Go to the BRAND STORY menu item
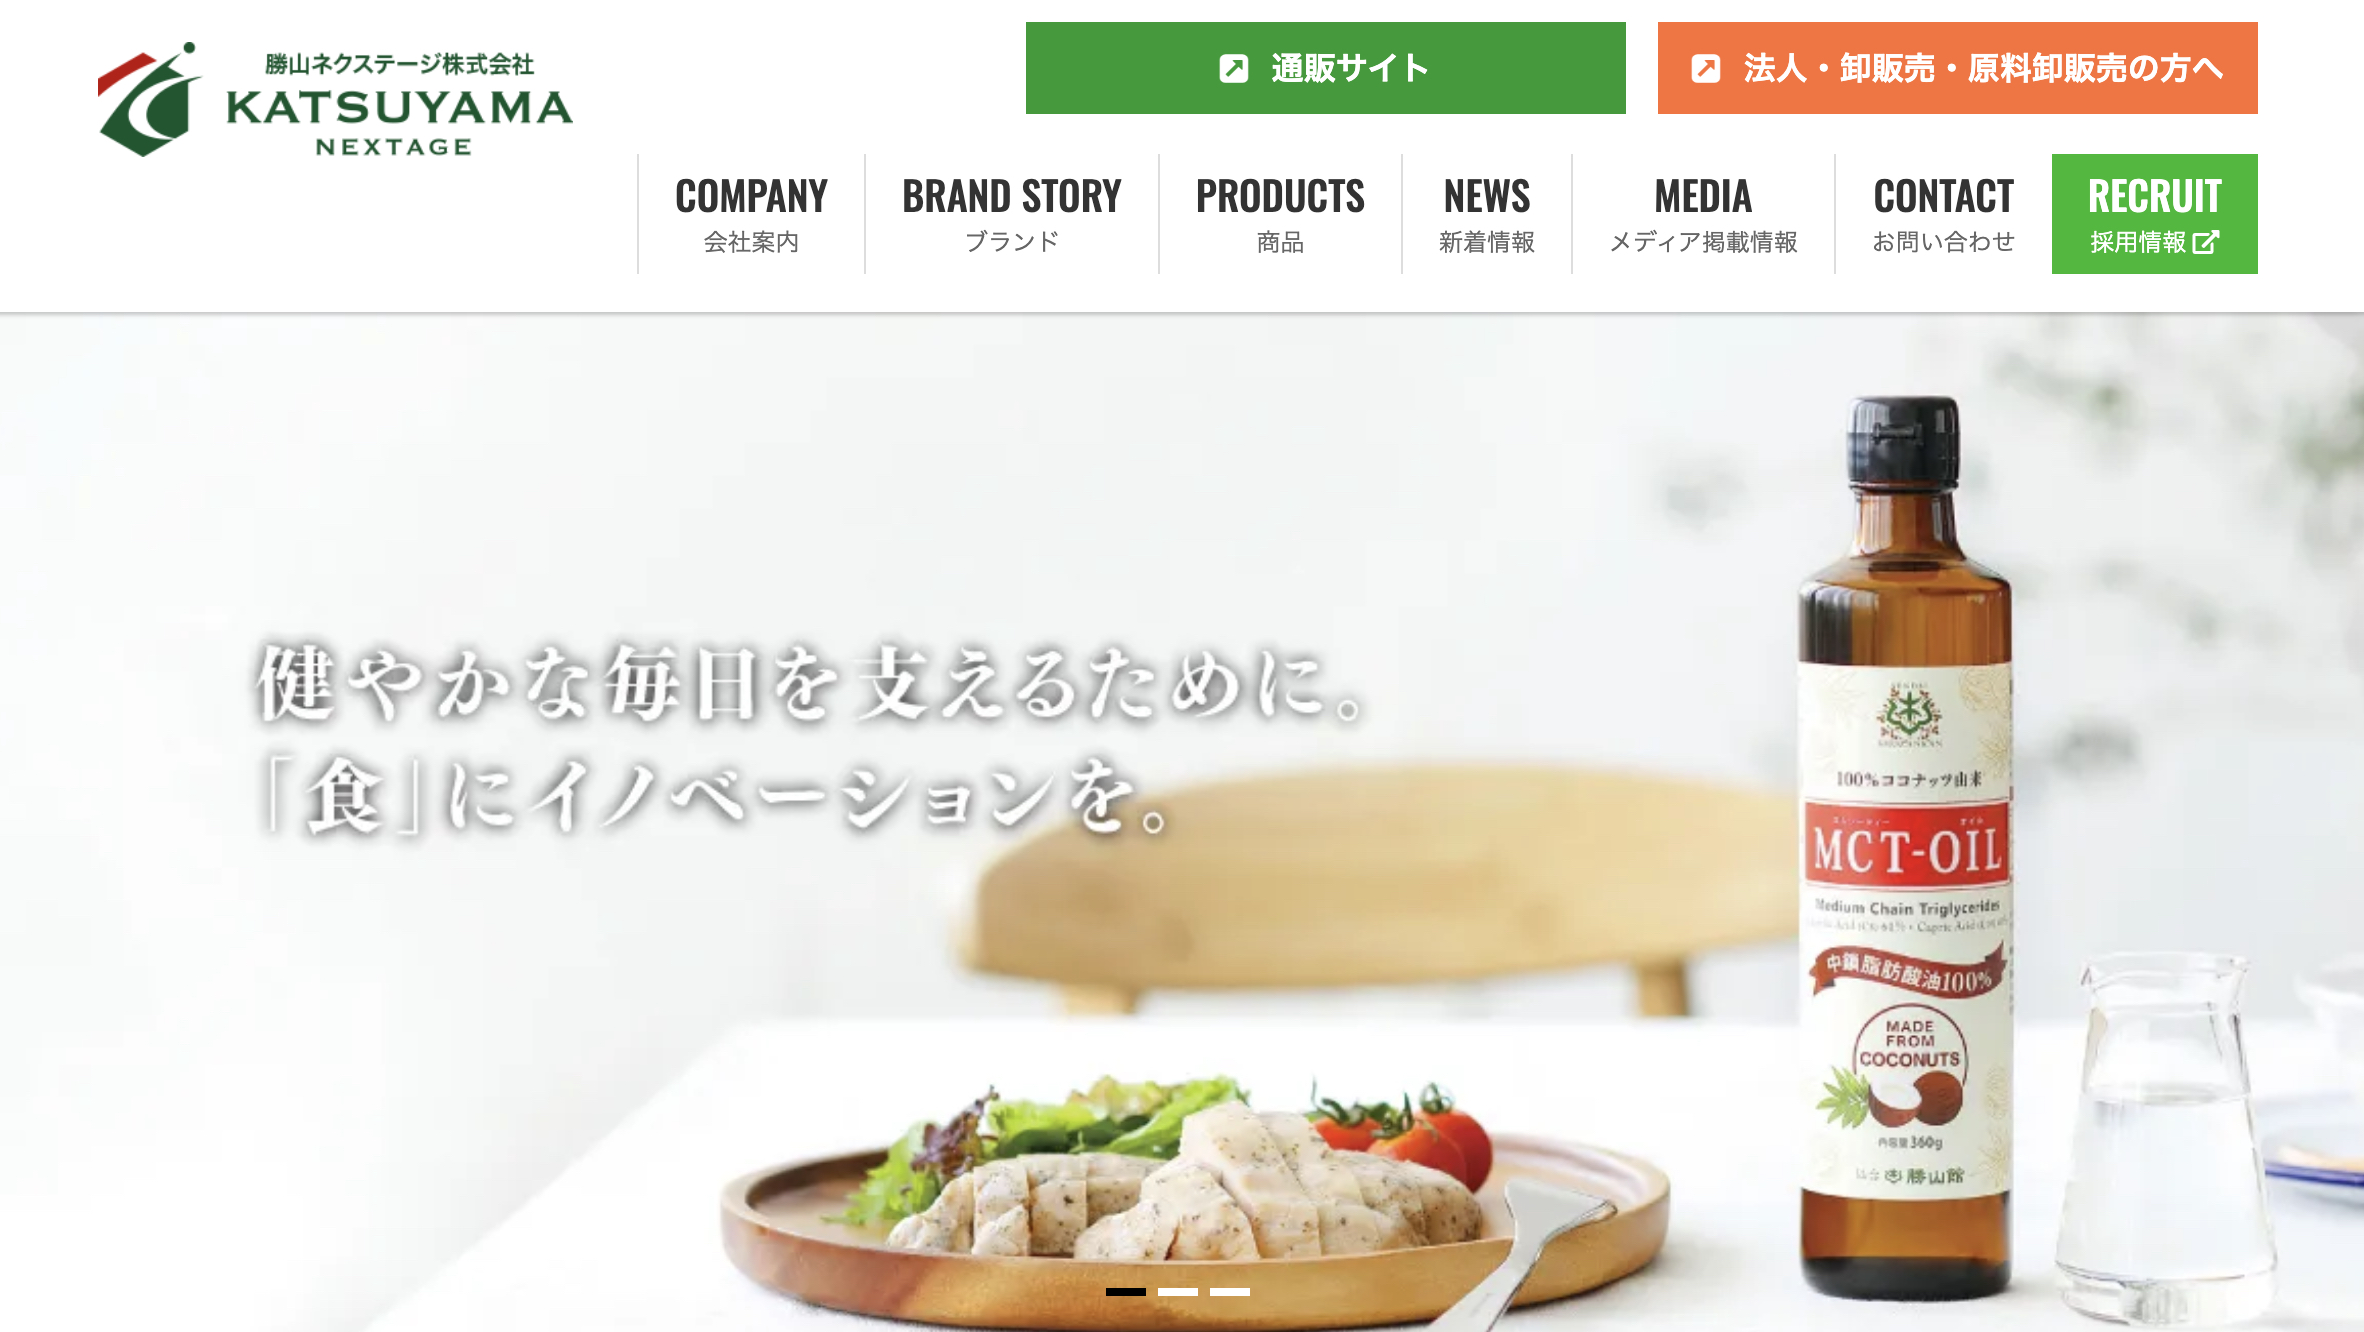This screenshot has width=2364, height=1332. 1011,214
